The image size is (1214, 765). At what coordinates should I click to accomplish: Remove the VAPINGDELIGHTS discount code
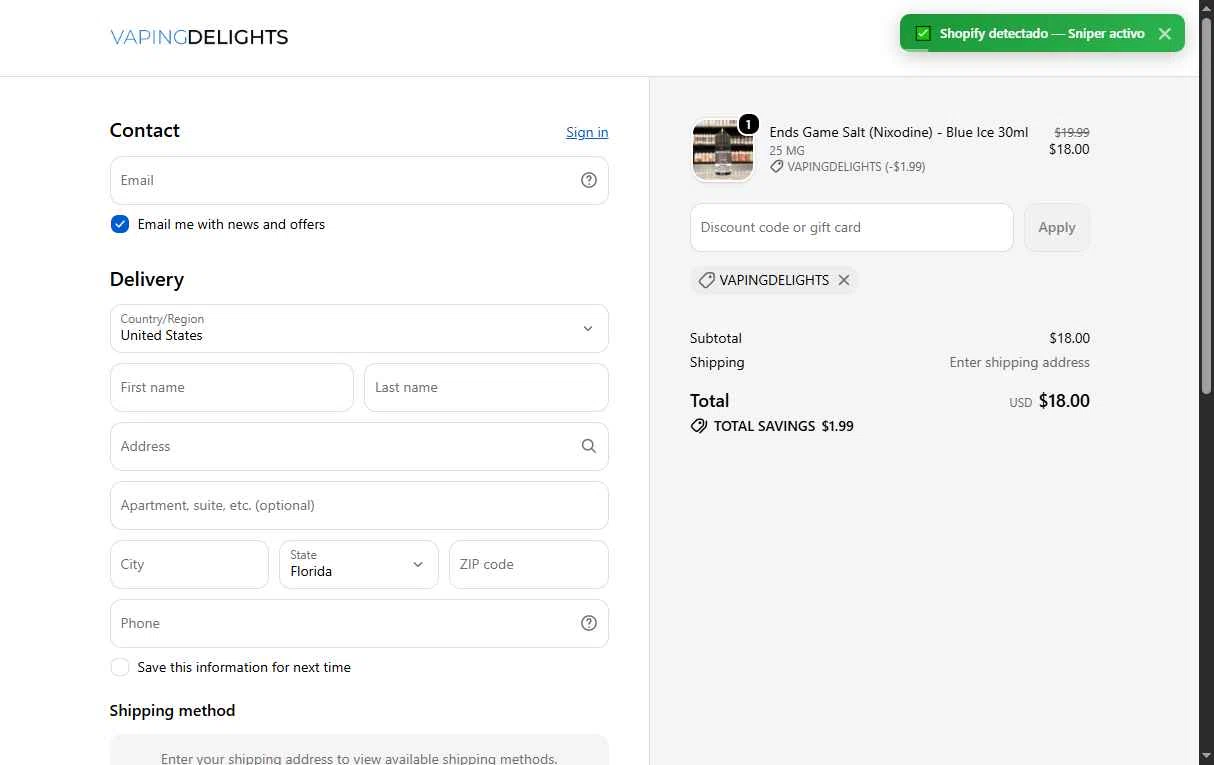pyautogui.click(x=844, y=280)
